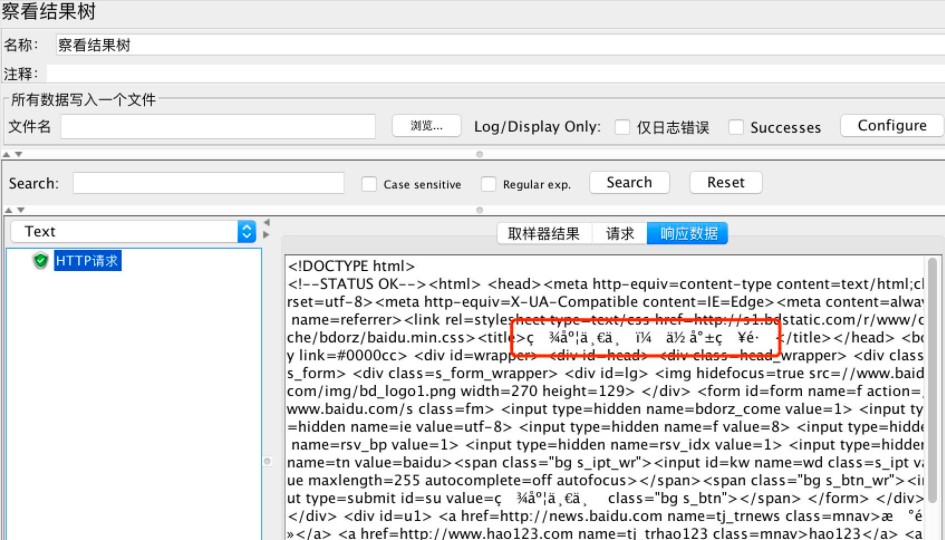Enable the 仅日志错误 checkbox
Screen dimensions: 945x540
(622, 127)
